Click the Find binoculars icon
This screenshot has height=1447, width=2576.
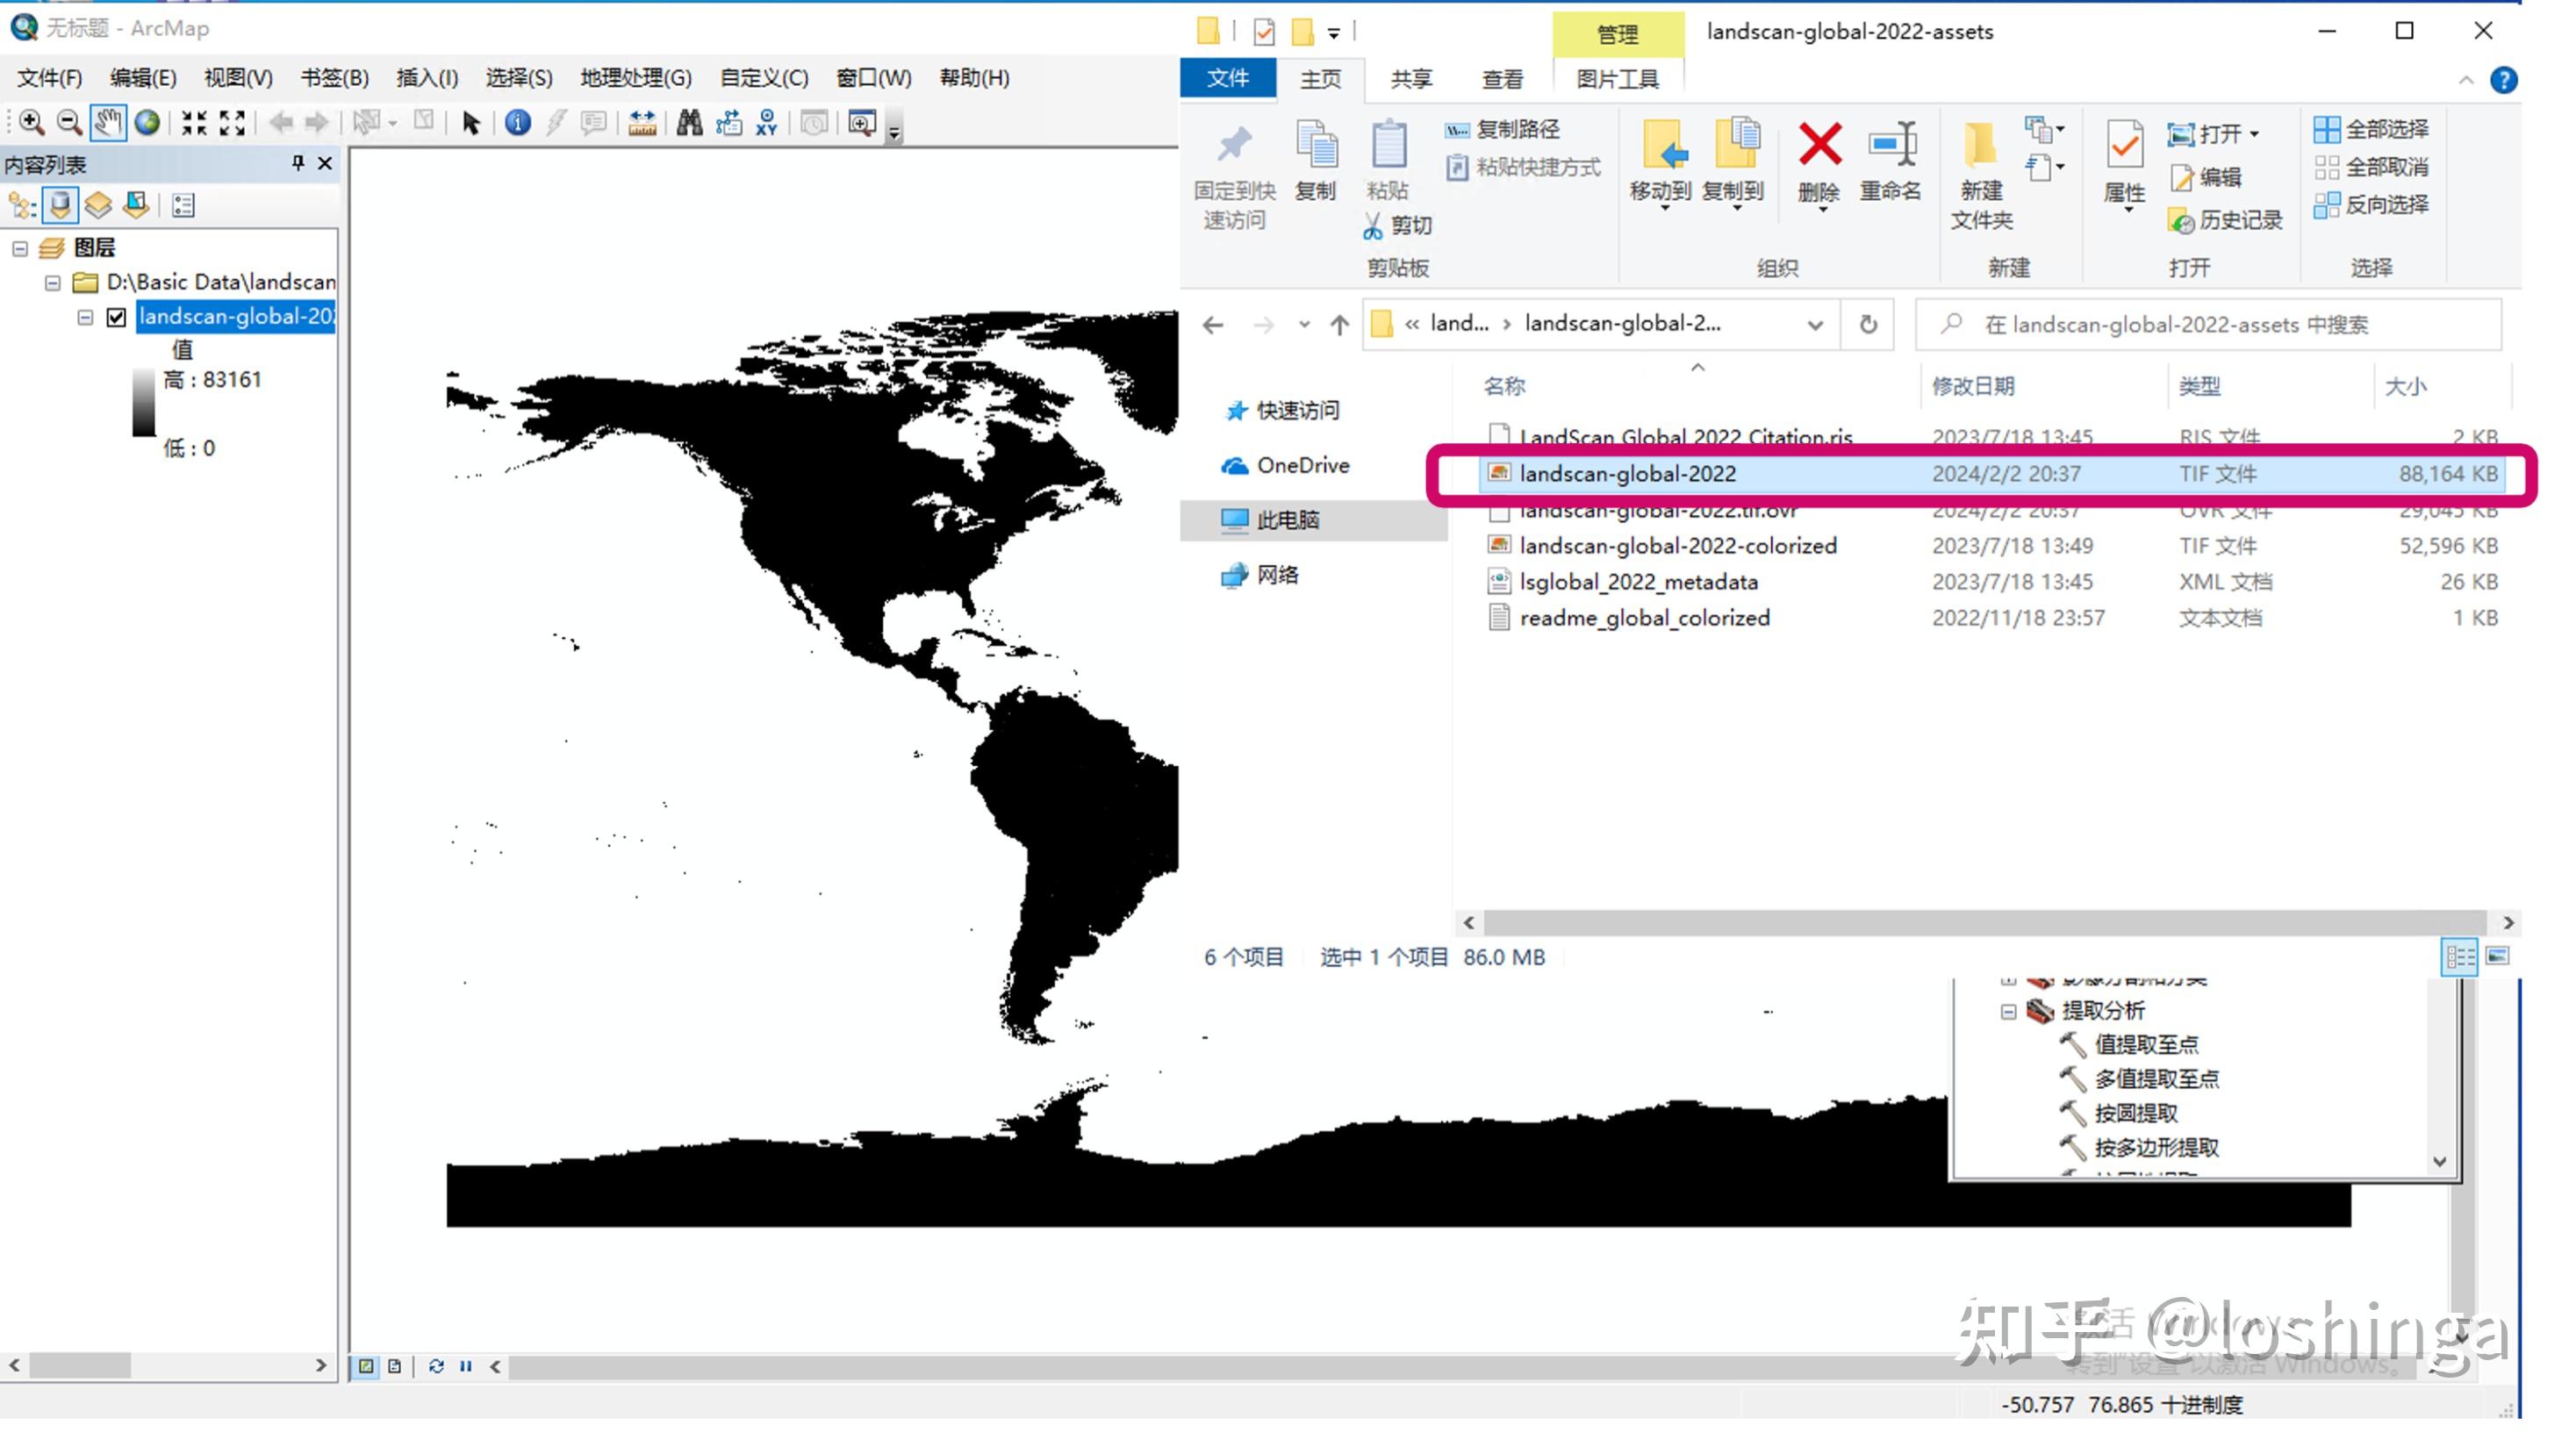(x=689, y=123)
